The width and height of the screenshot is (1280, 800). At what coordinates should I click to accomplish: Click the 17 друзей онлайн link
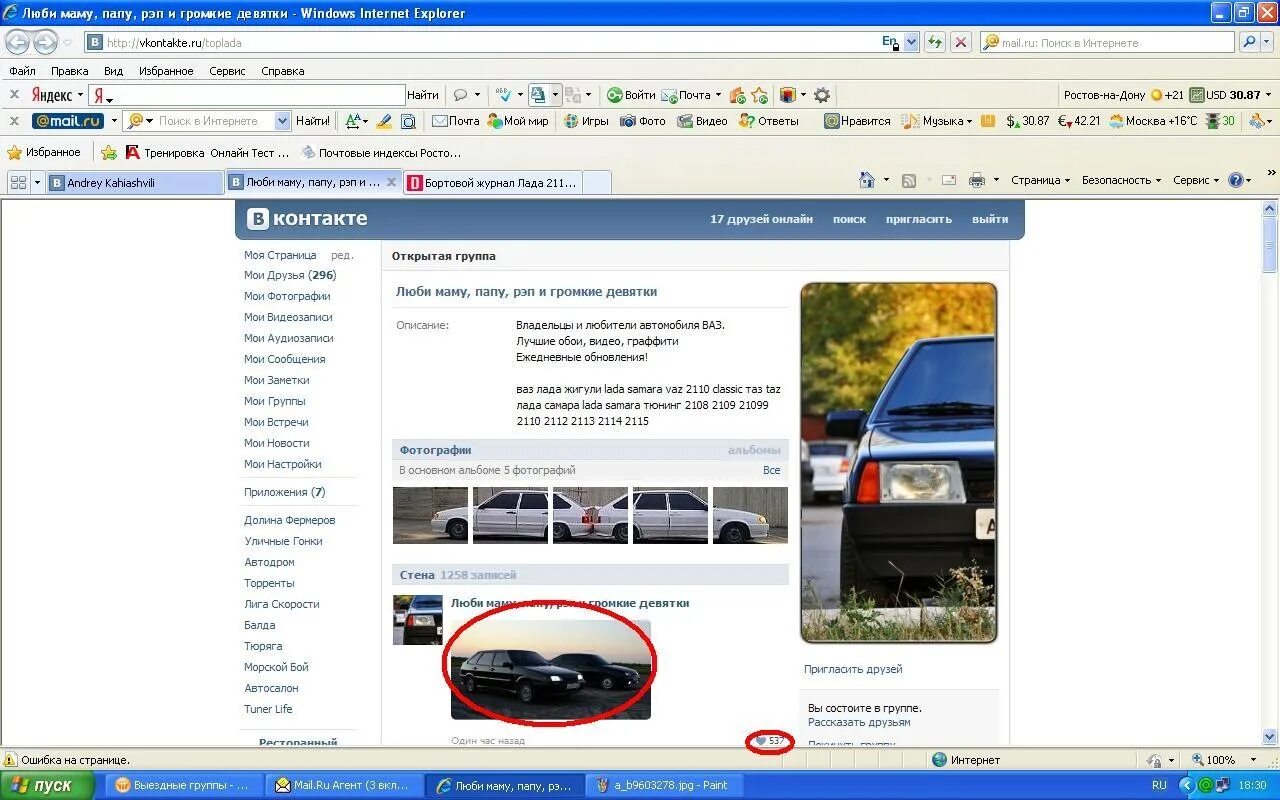click(761, 219)
